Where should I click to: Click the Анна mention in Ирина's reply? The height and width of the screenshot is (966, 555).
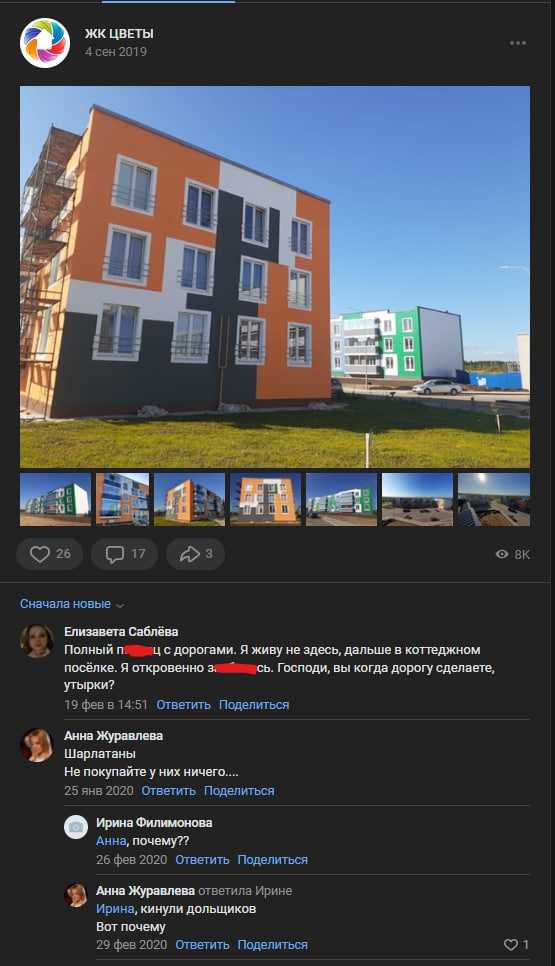pyautogui.click(x=111, y=841)
